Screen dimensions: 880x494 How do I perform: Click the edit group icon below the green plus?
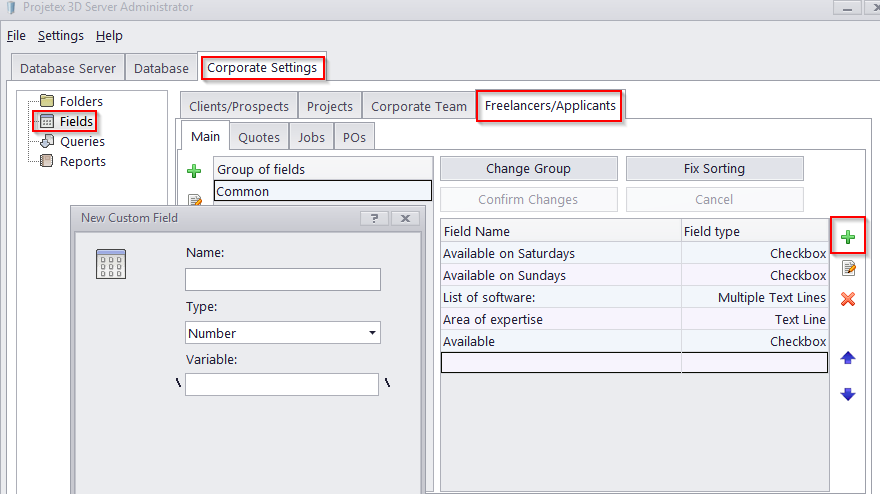tap(194, 199)
